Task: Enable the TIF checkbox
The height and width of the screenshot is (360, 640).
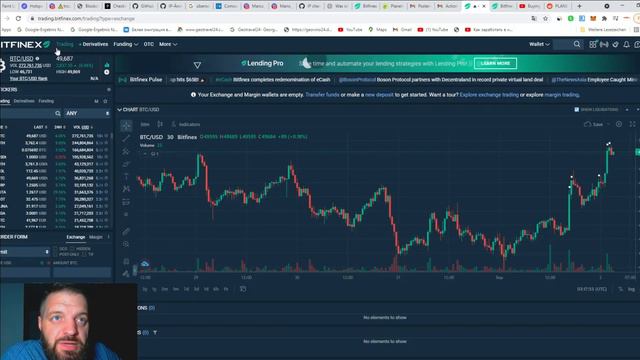Action: click(x=84, y=254)
